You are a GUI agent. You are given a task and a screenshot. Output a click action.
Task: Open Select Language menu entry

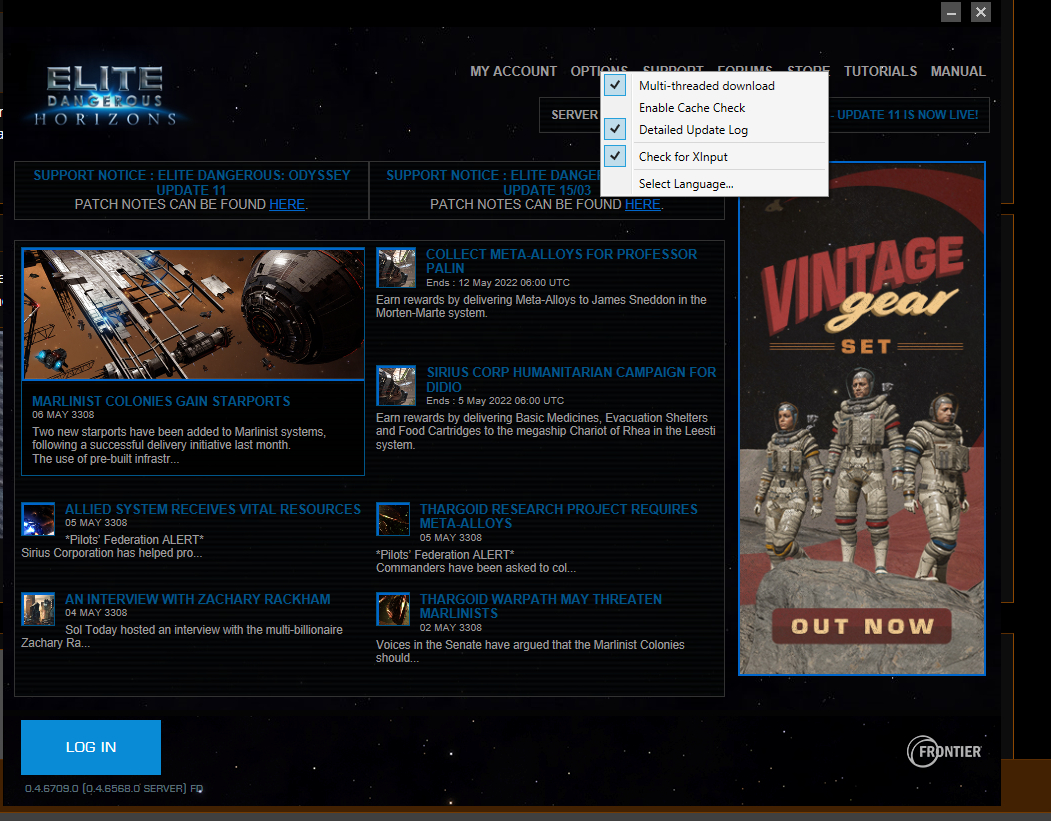(x=714, y=184)
